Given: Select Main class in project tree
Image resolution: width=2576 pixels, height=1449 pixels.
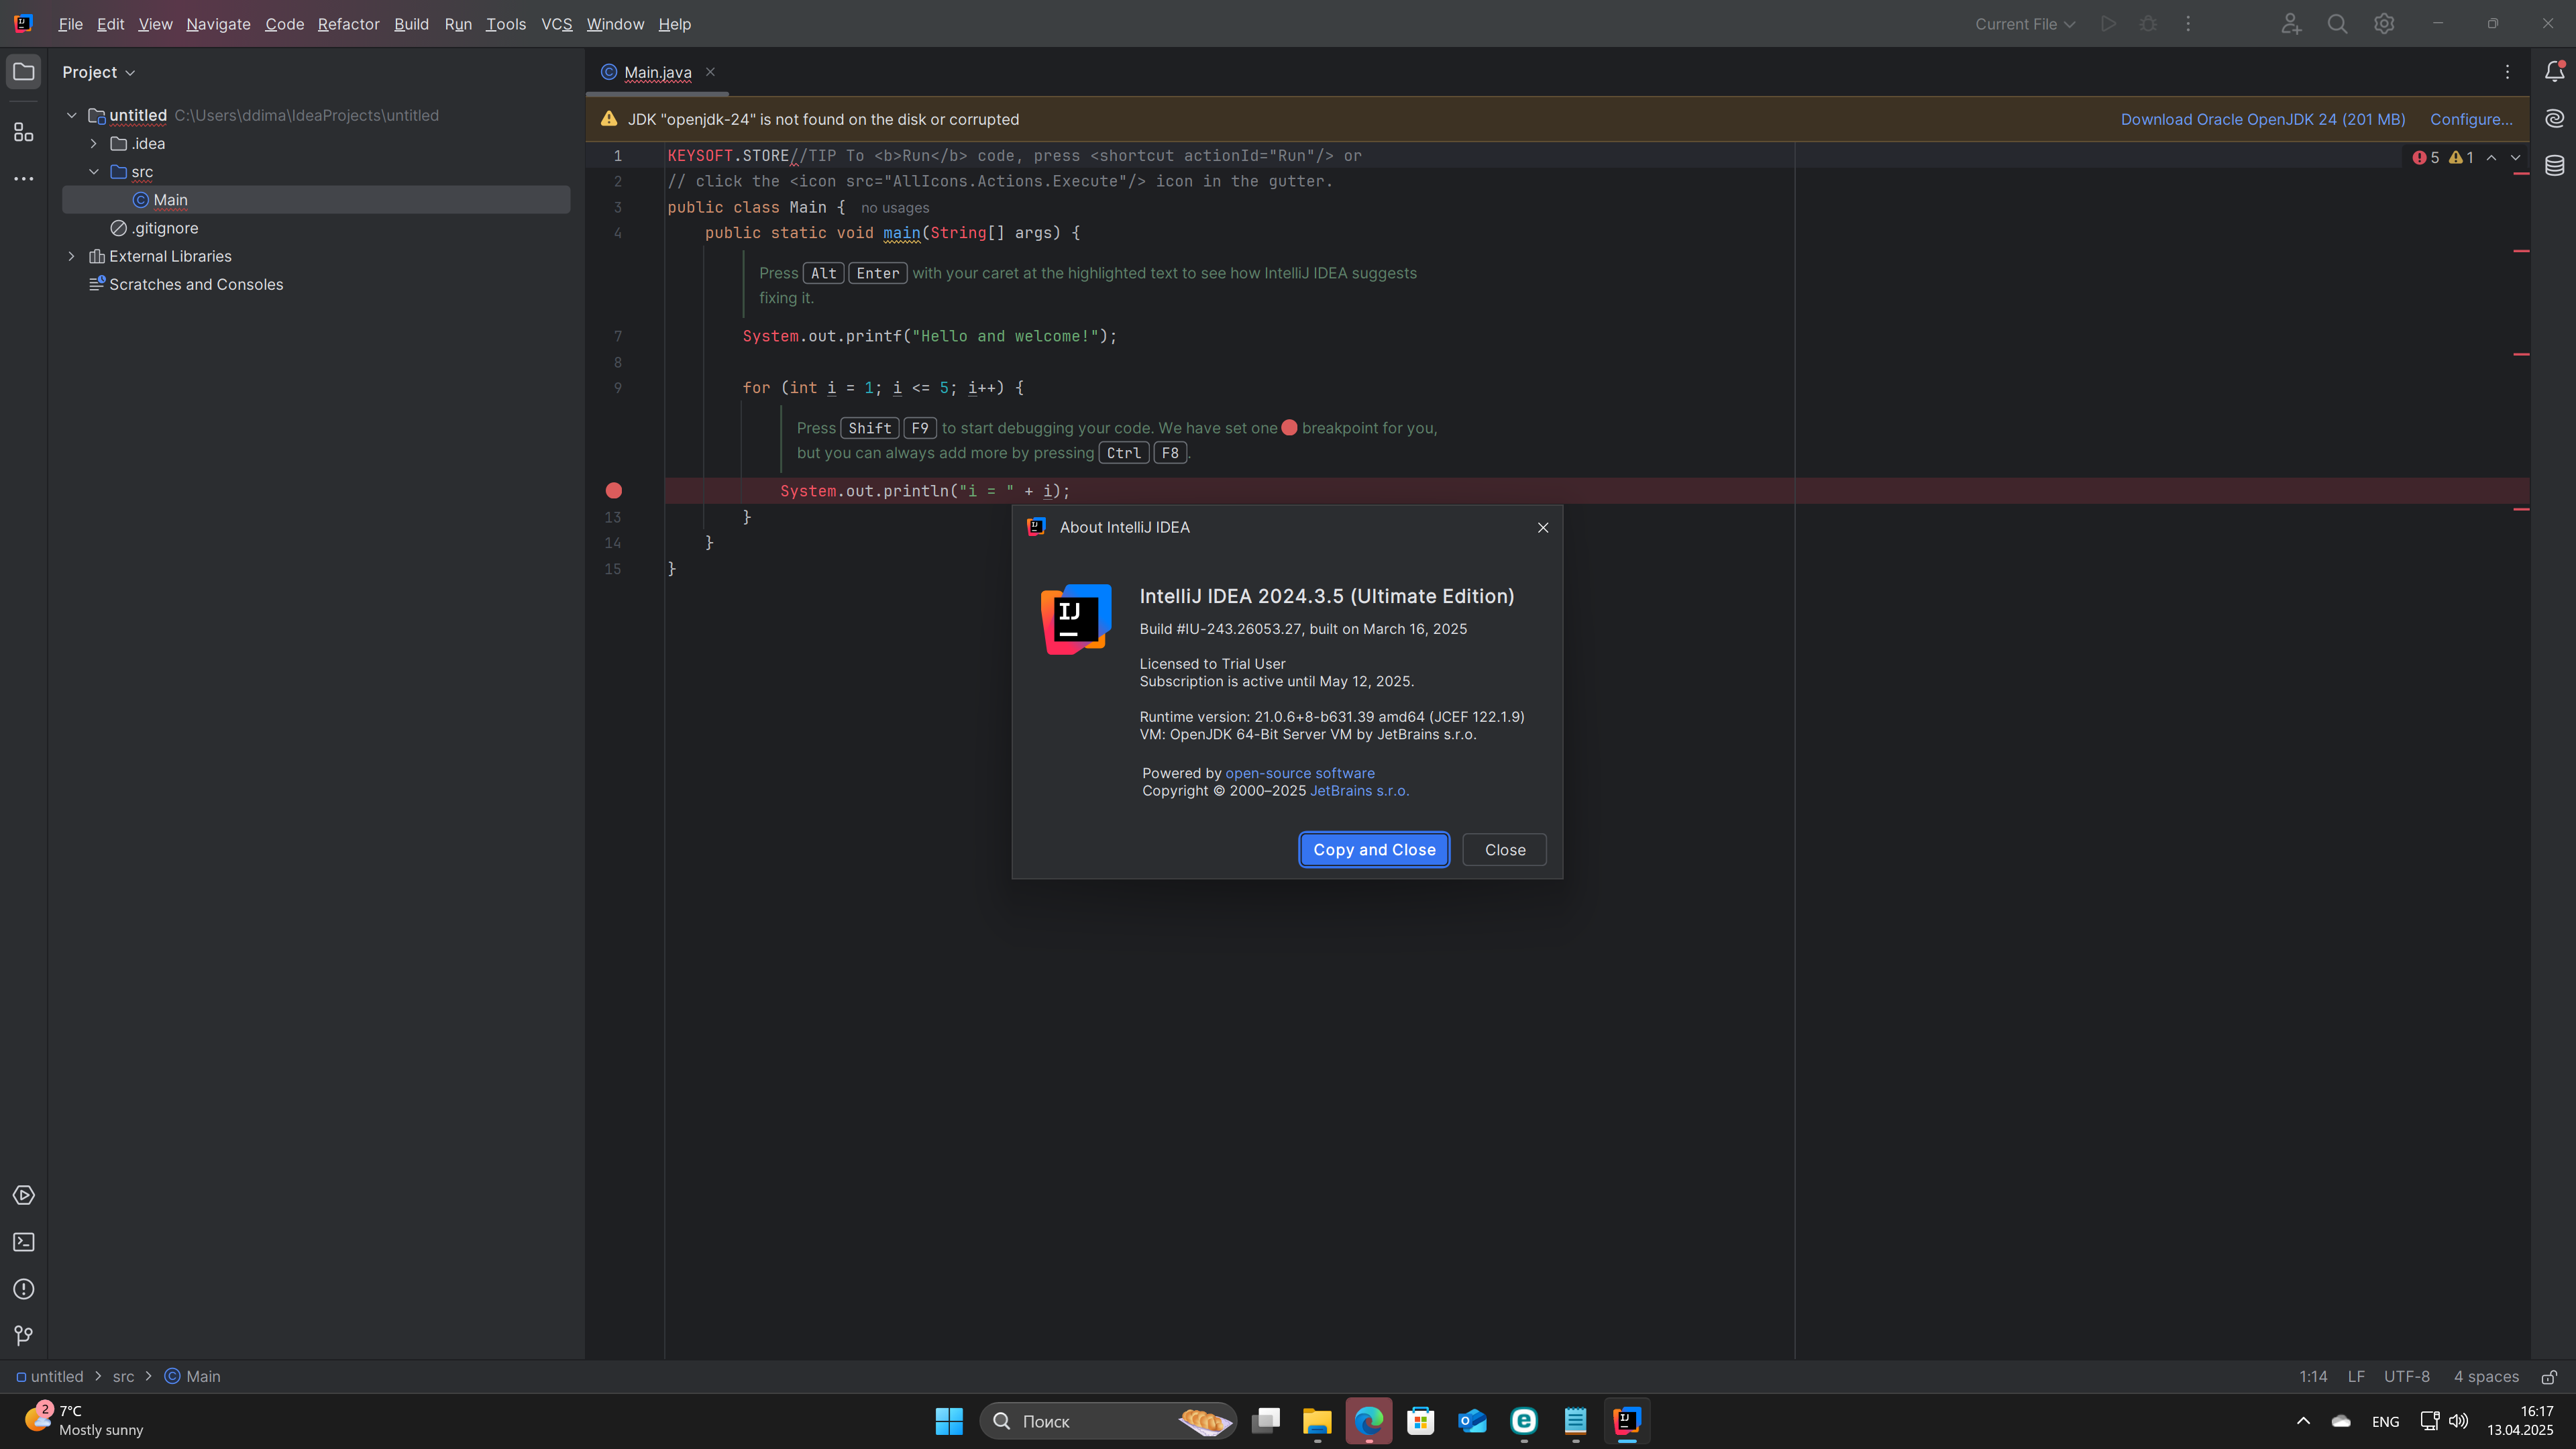Looking at the screenshot, I should [x=316, y=200].
